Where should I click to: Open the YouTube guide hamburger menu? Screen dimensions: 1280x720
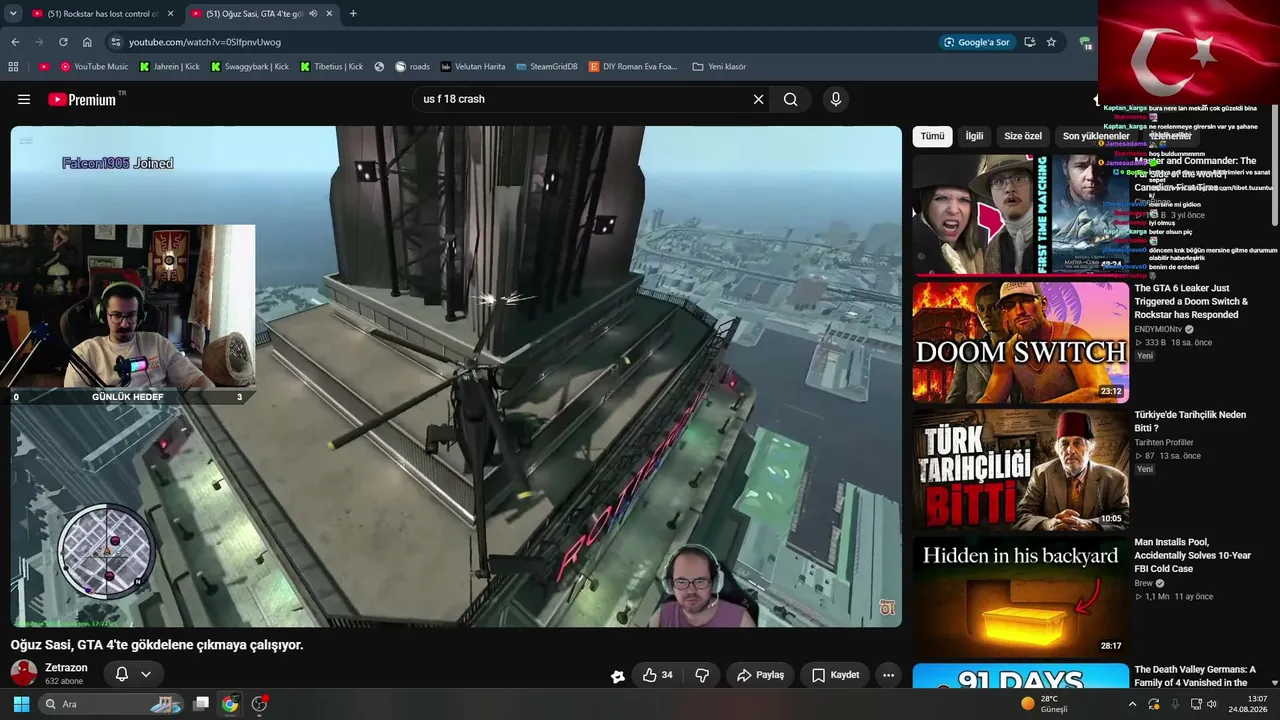(x=24, y=99)
